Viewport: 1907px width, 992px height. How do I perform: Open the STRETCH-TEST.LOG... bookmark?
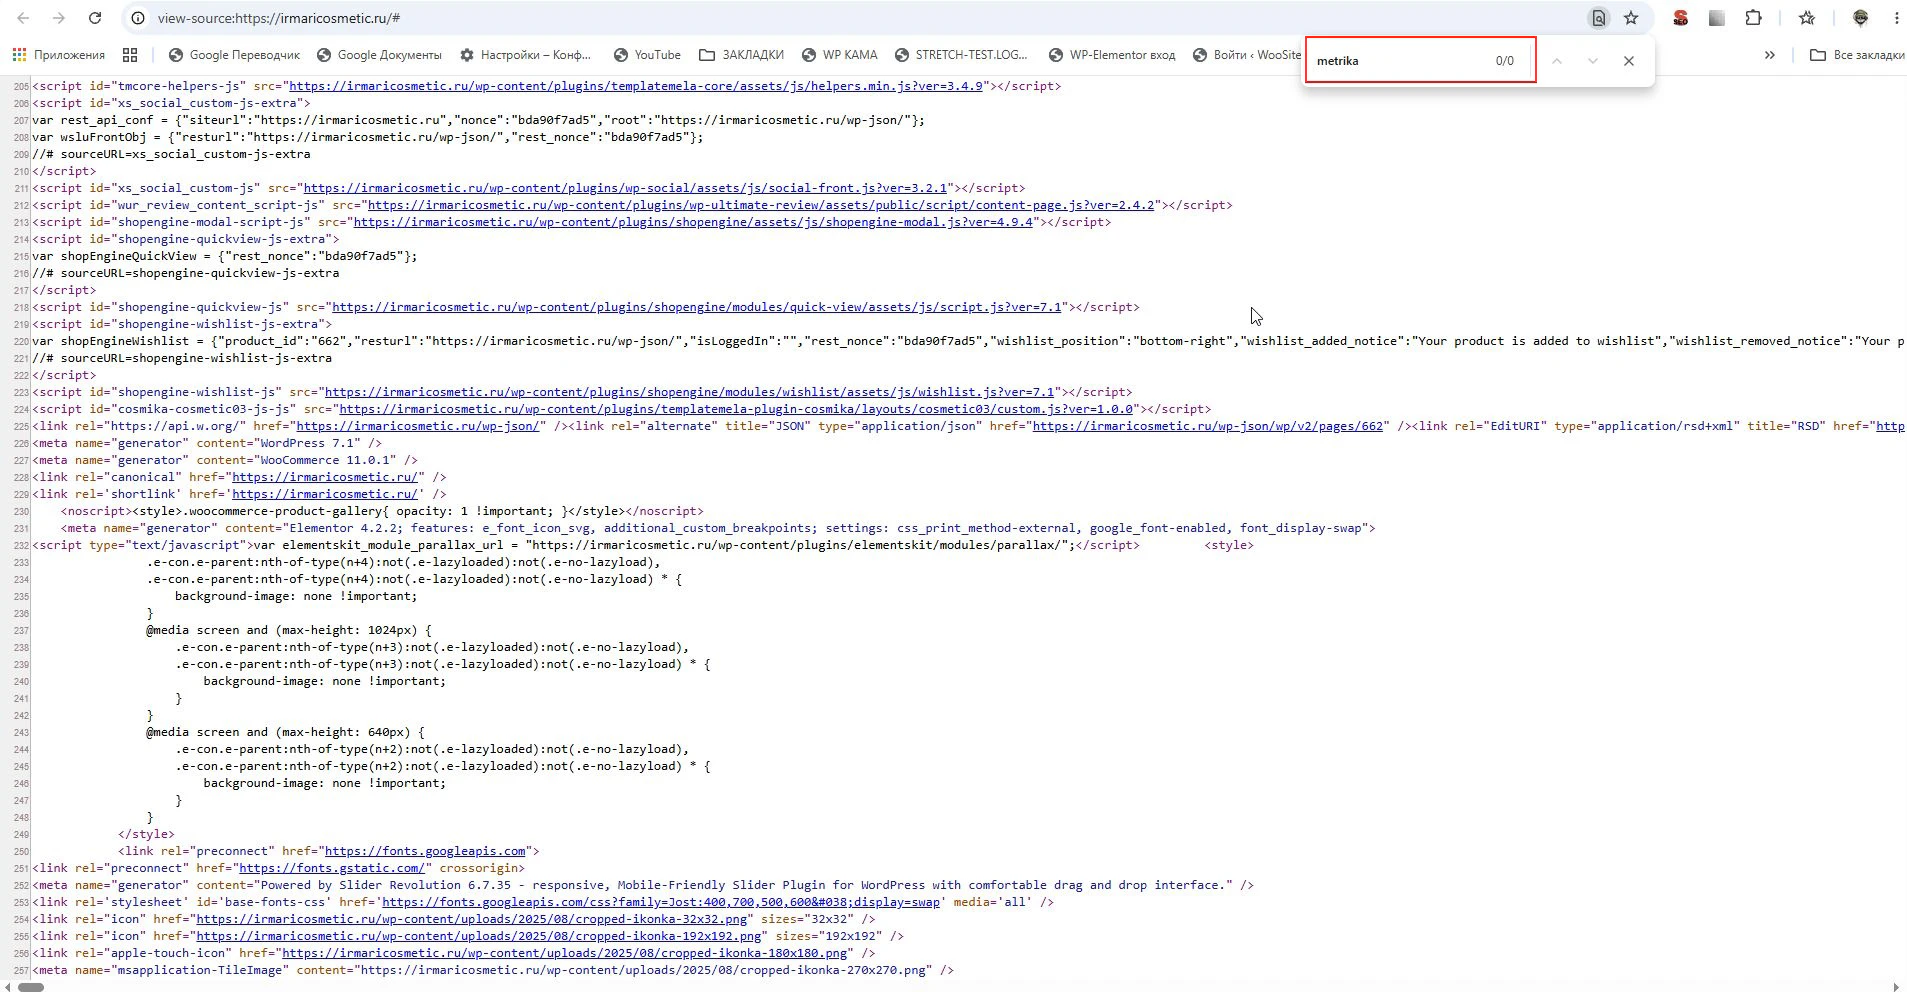961,55
